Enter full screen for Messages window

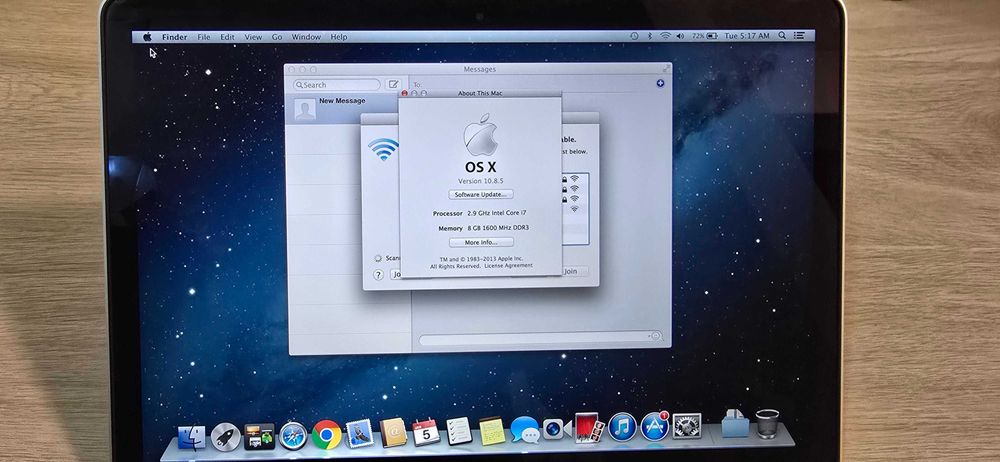point(666,68)
